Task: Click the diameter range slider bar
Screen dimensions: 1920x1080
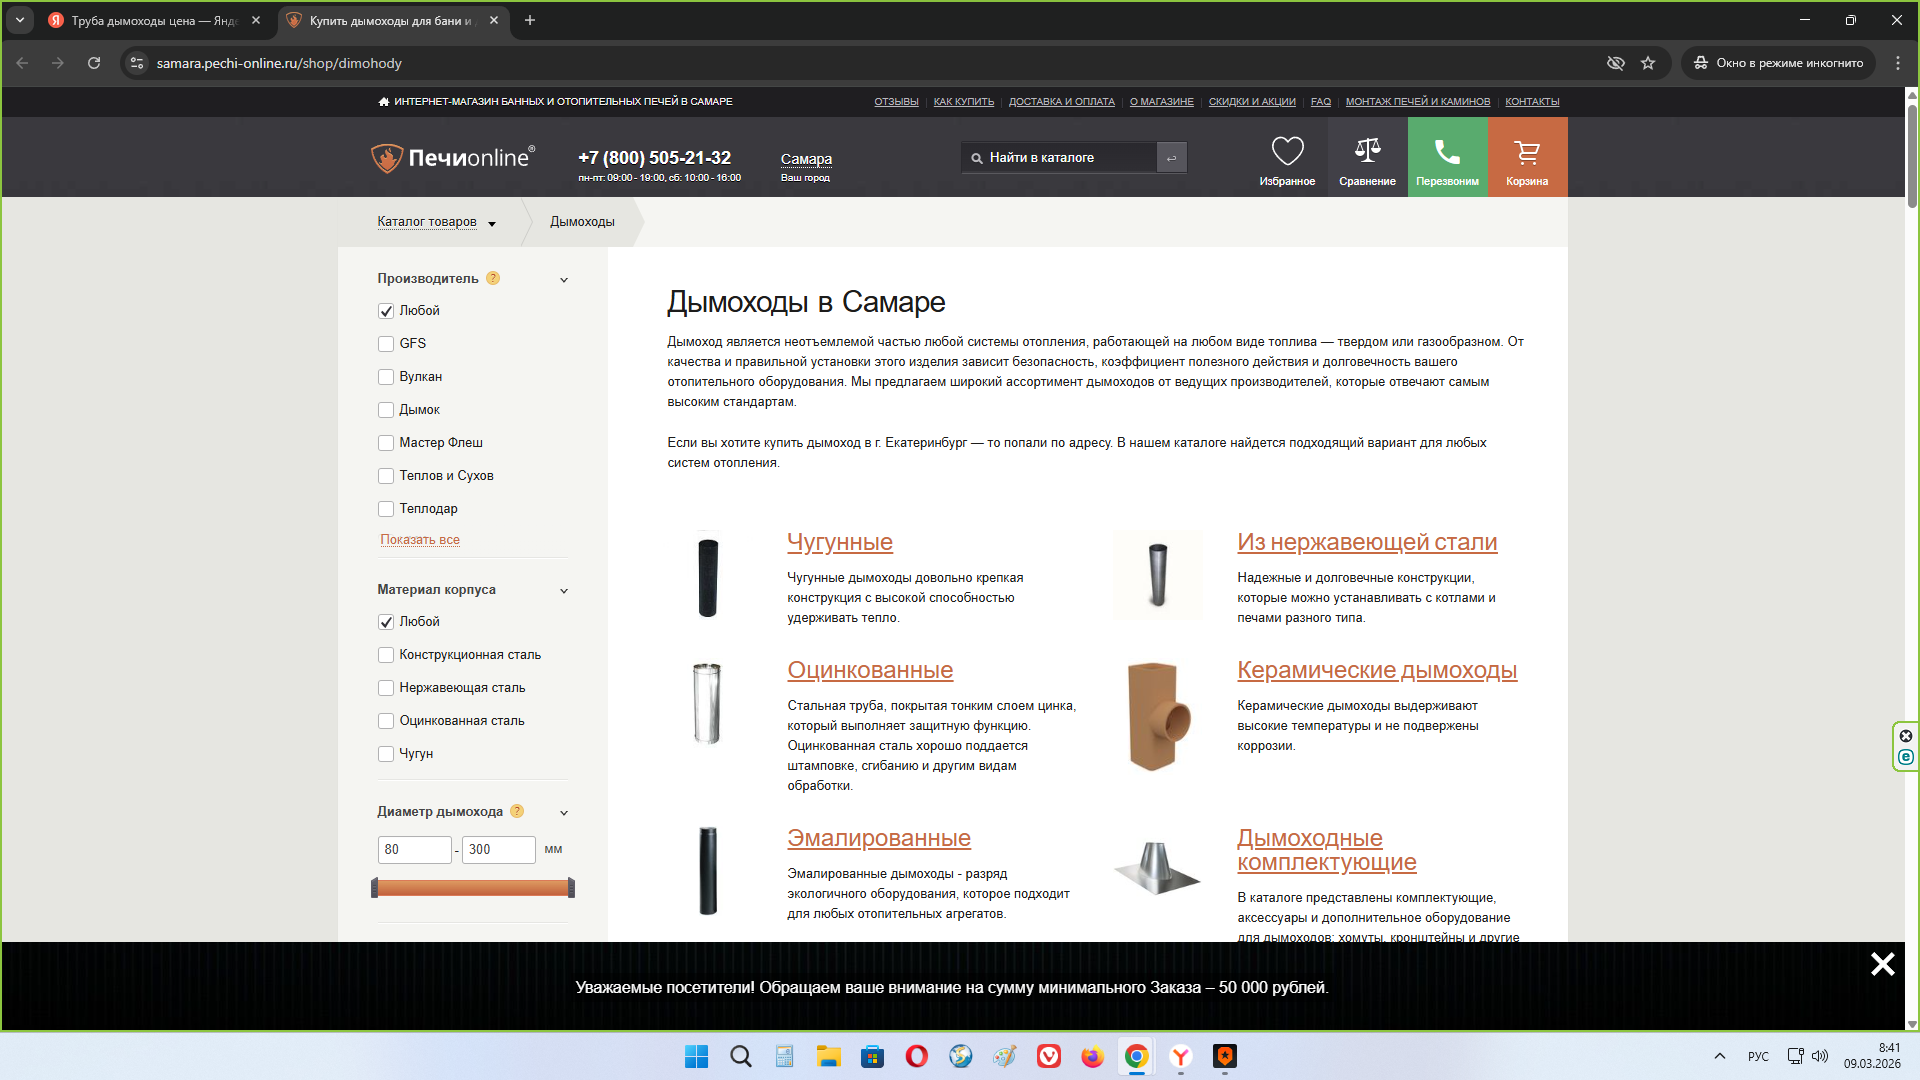Action: pos(473,888)
